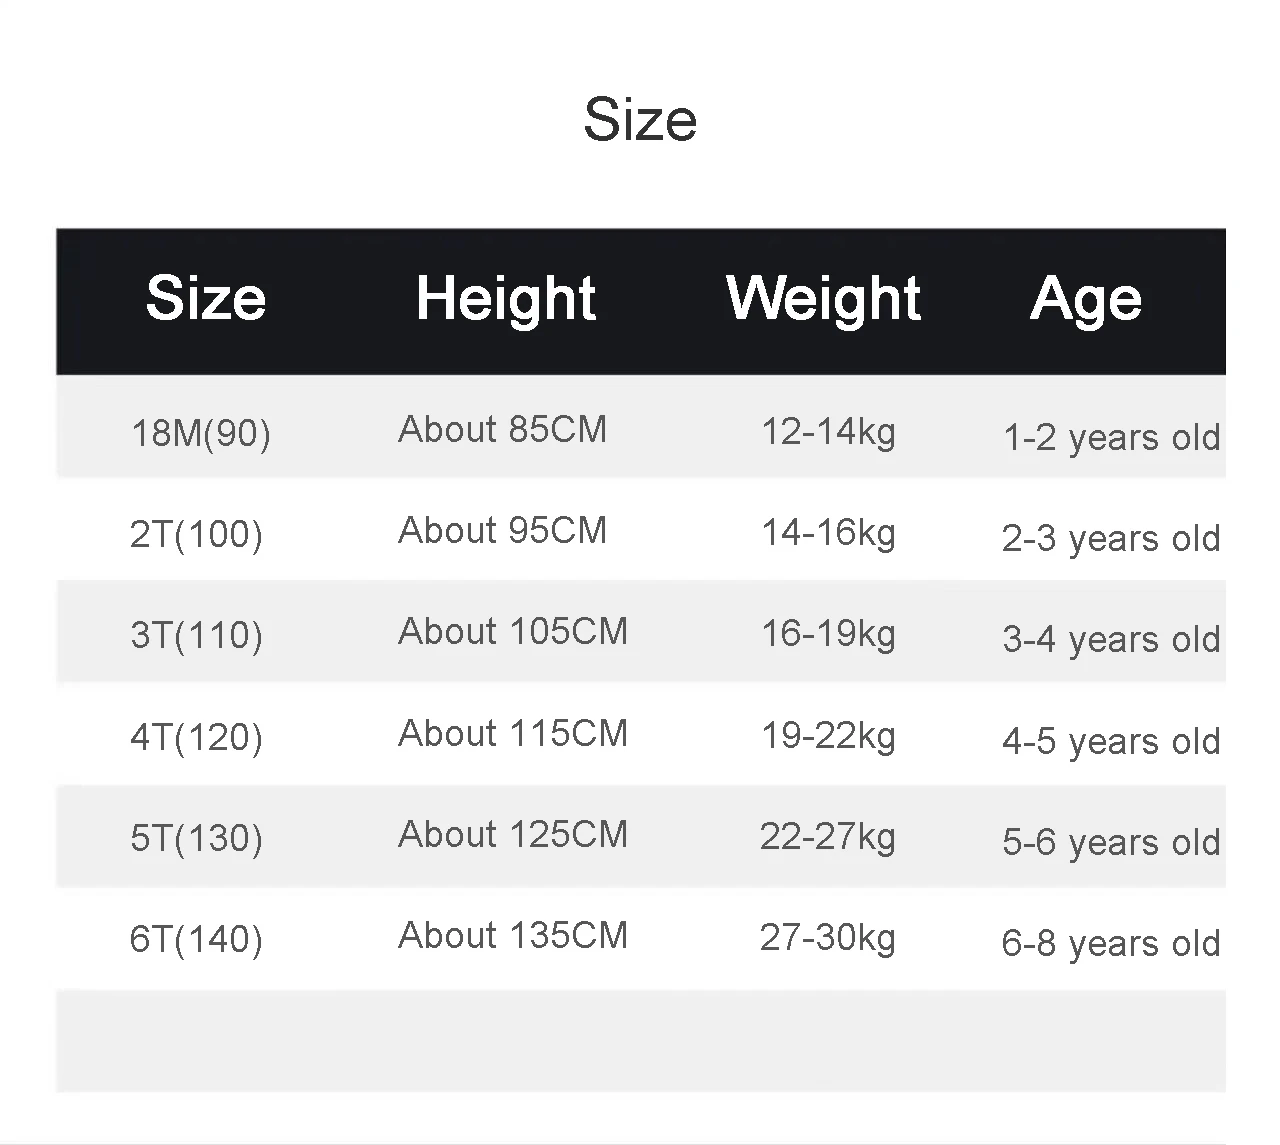The width and height of the screenshot is (1280, 1145).
Task: Click the "About 105CM" height cell
Action: 513,632
